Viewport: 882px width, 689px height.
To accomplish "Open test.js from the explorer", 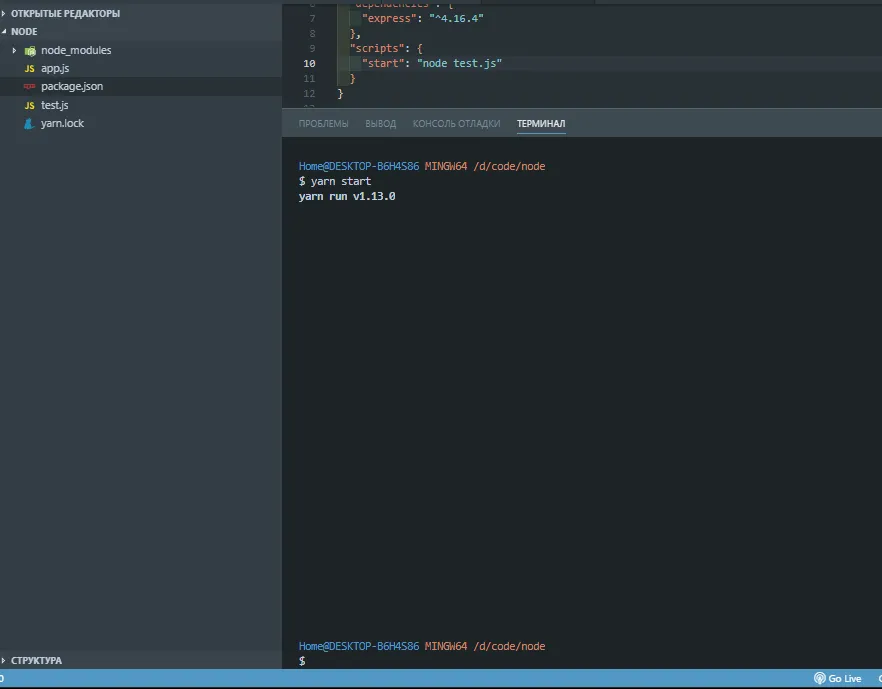I will (55, 105).
